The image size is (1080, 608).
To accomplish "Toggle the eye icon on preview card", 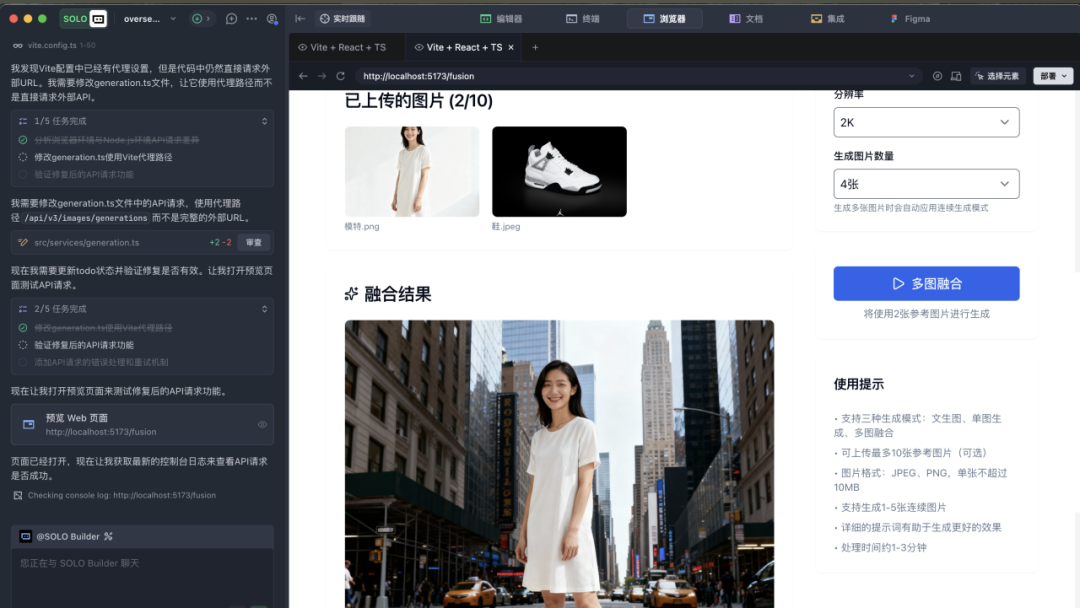I will [262, 425].
